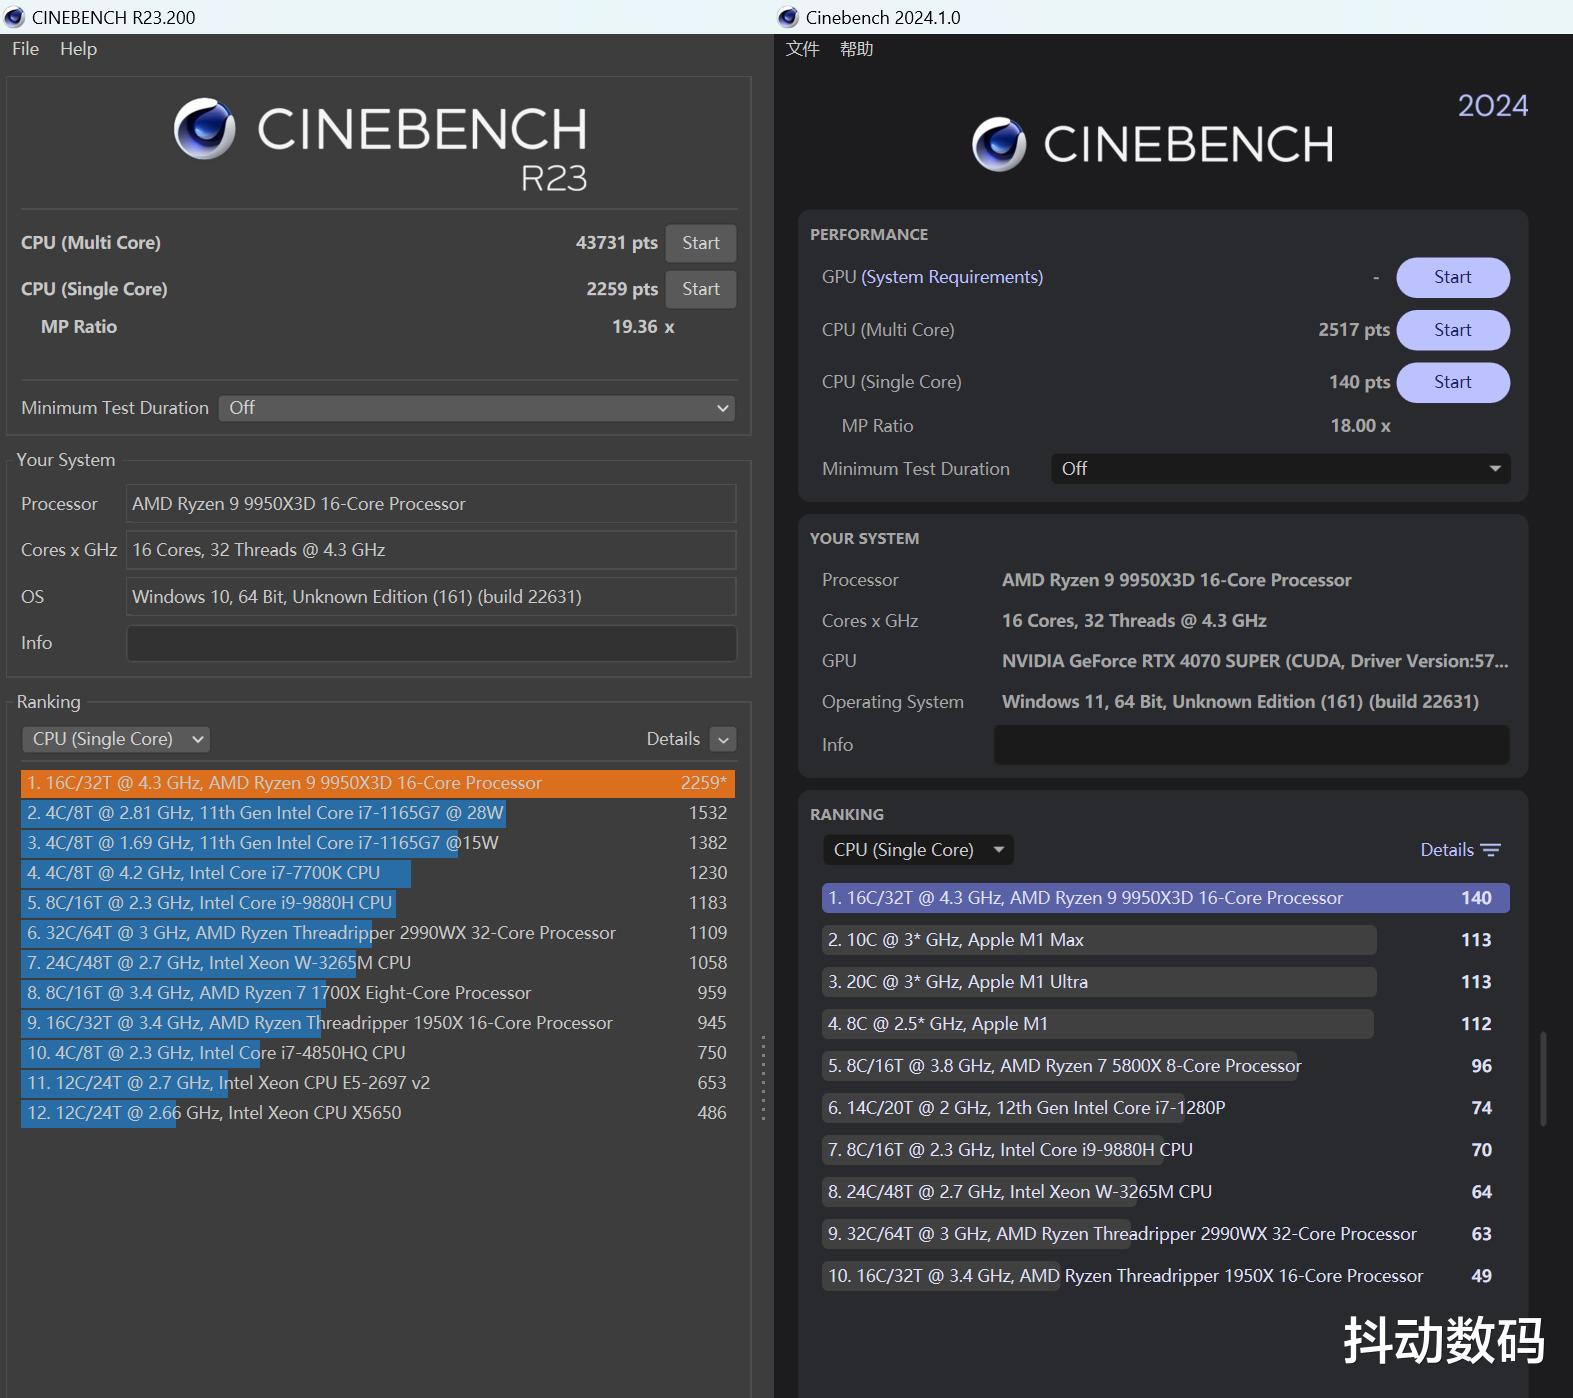Select R23 row Threadripper 1950X
Image resolution: width=1573 pixels, height=1398 pixels.
point(378,1023)
